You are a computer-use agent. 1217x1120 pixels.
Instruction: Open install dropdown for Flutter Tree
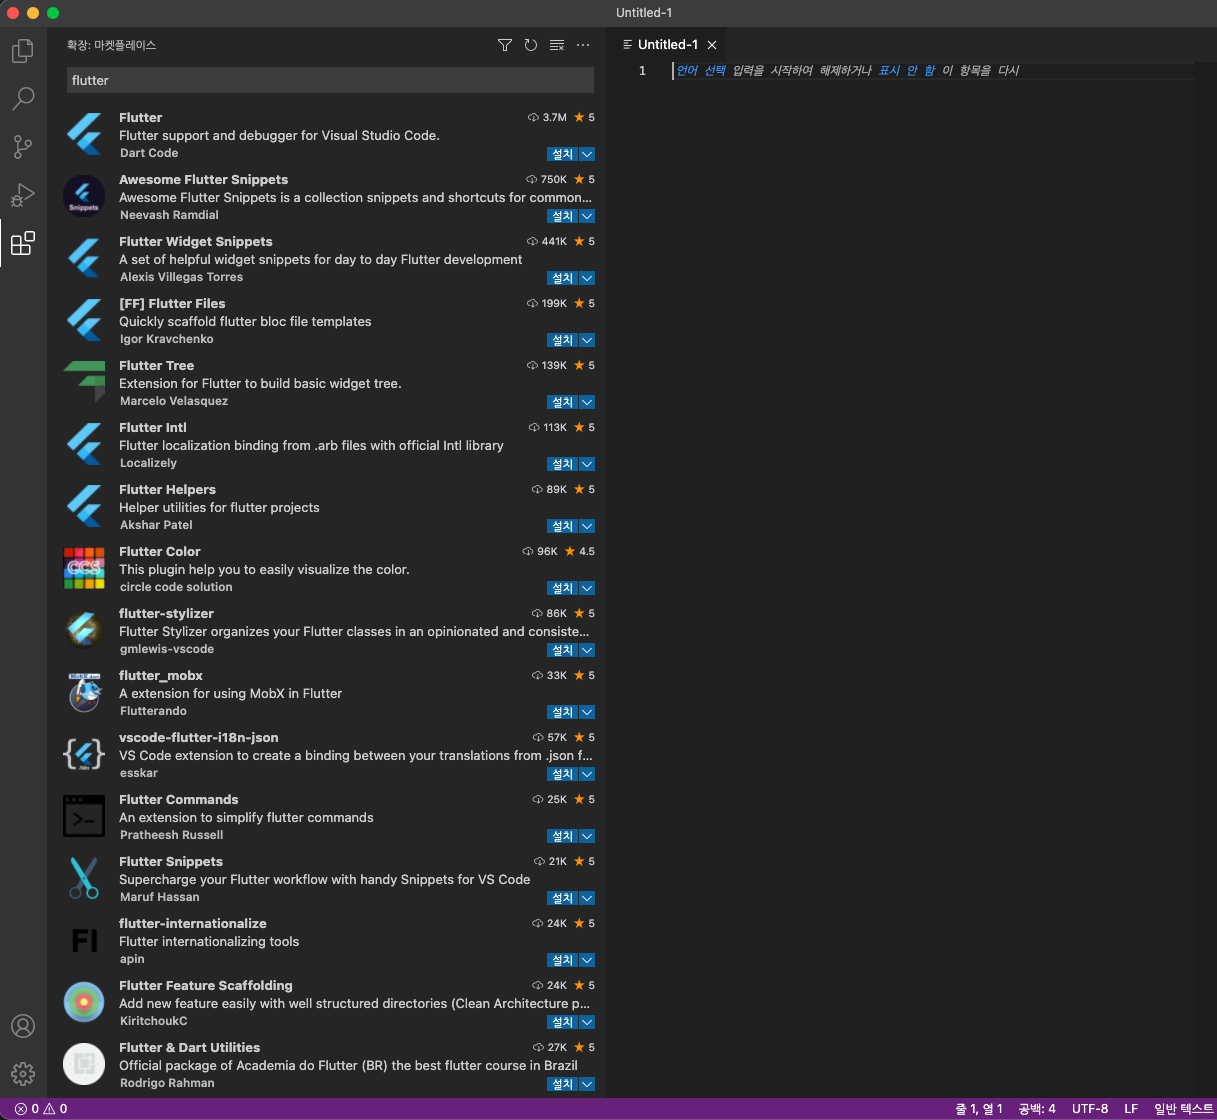pyautogui.click(x=587, y=402)
